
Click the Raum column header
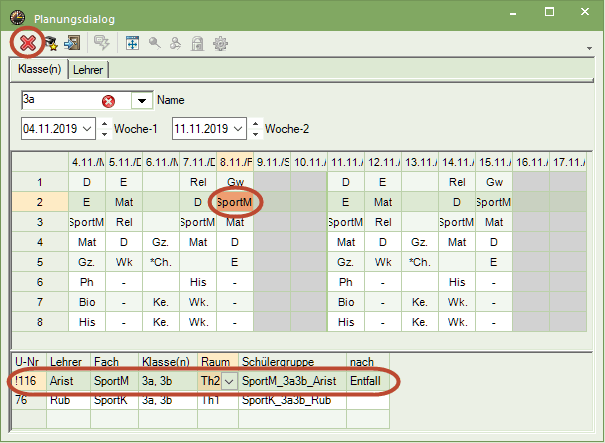pos(218,362)
